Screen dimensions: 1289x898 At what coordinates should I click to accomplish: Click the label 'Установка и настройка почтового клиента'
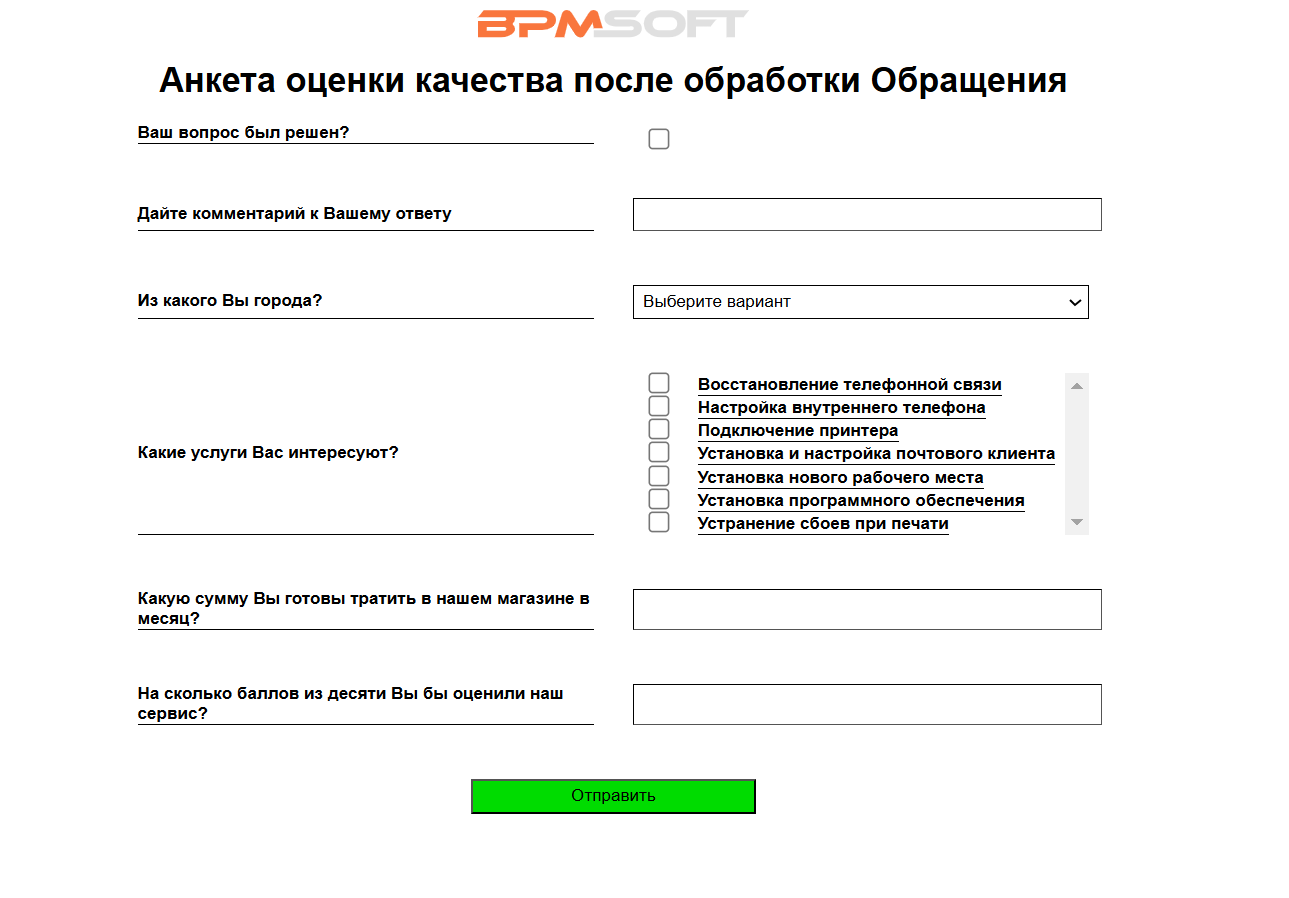point(876,454)
